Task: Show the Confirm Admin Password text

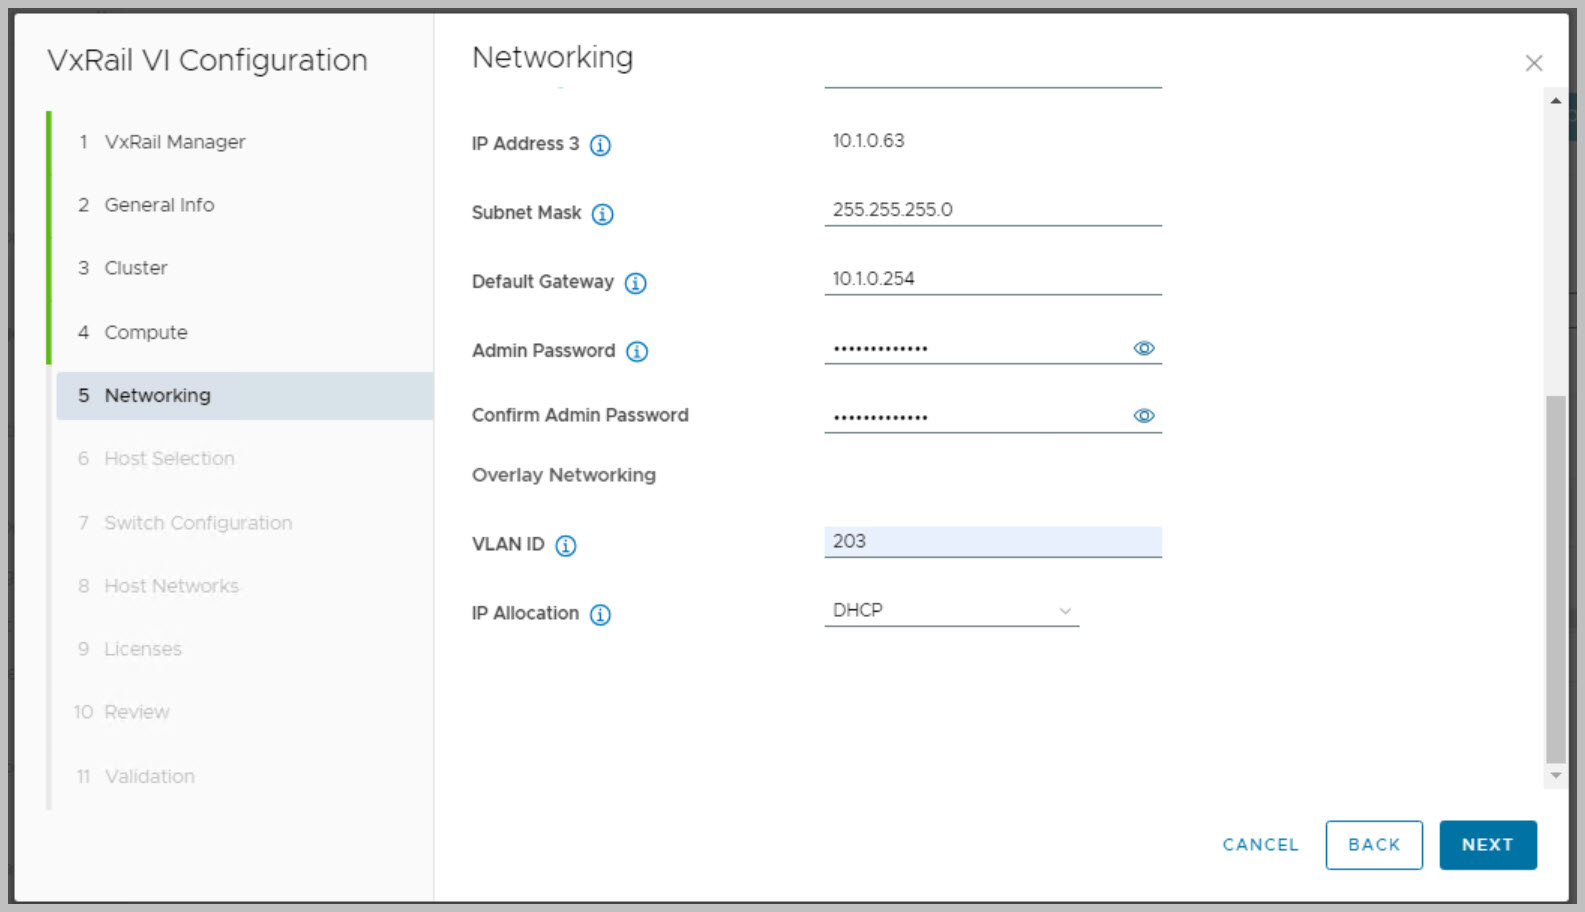Action: (1143, 416)
